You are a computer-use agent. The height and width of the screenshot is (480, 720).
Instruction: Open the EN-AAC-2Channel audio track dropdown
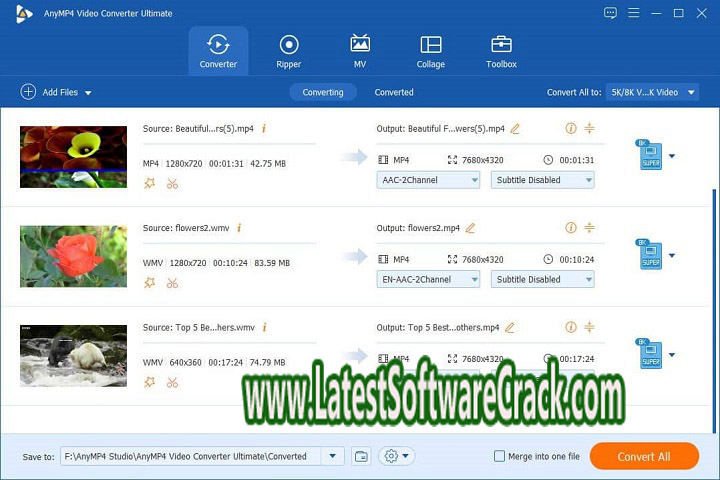(428, 279)
